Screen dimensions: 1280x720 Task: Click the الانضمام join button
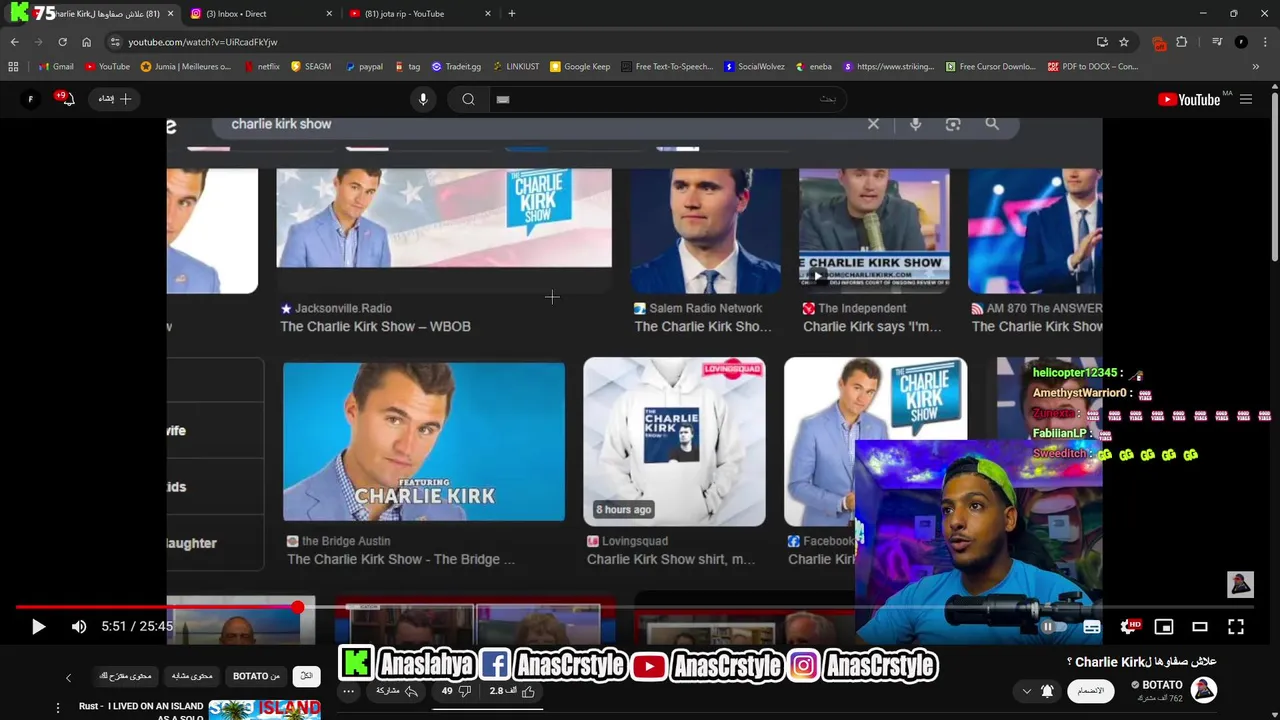(1090, 691)
